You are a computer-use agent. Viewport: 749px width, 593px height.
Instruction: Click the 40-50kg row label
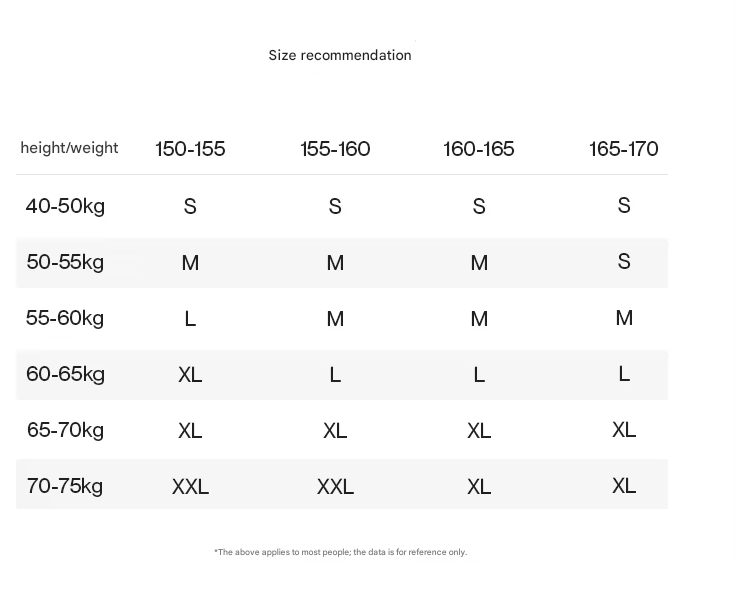(x=65, y=206)
